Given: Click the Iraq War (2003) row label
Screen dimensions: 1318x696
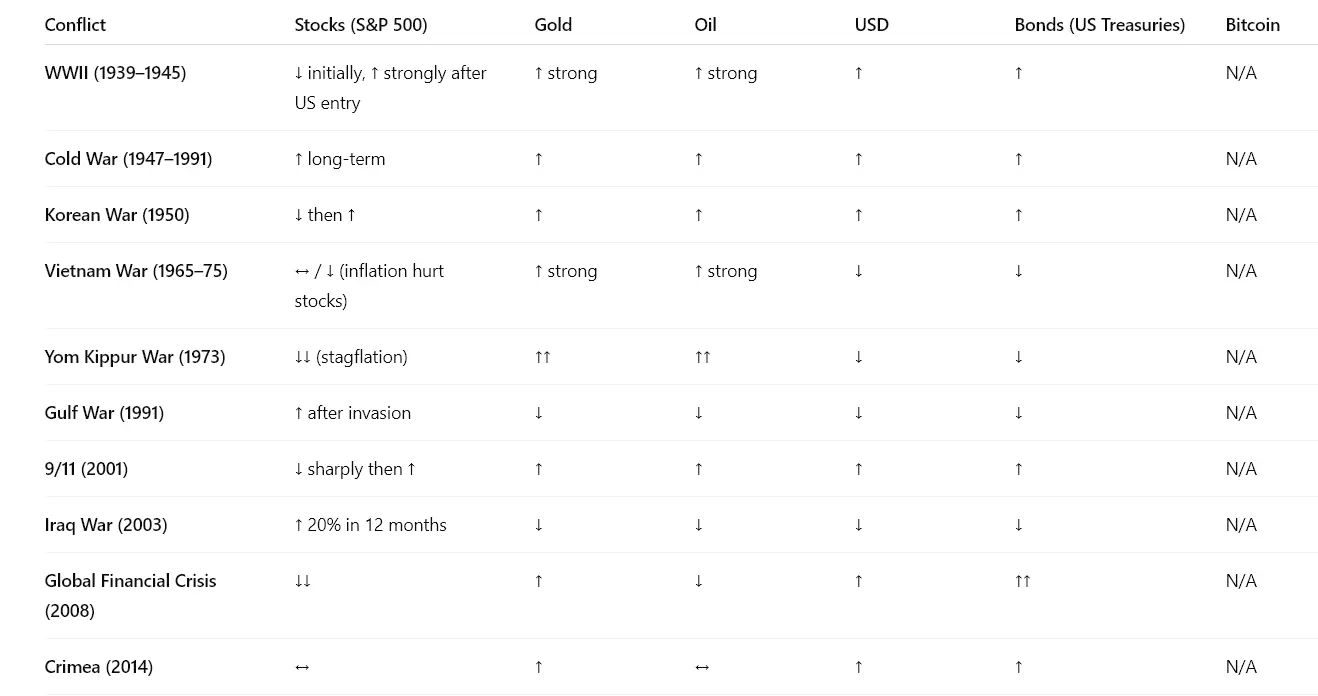Looking at the screenshot, I should click(x=106, y=525).
